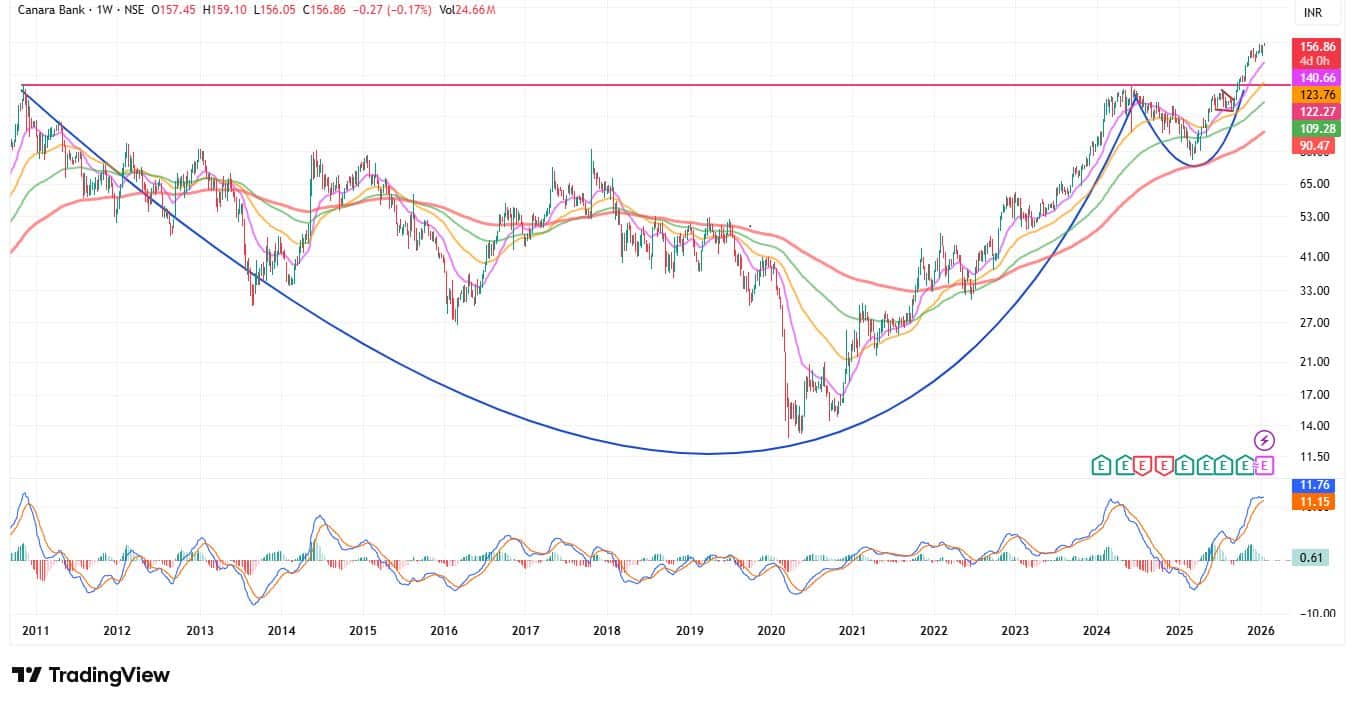Viewport: 1355px width, 705px height.
Task: Click the 2024 year on time axis
Action: pos(1097,631)
